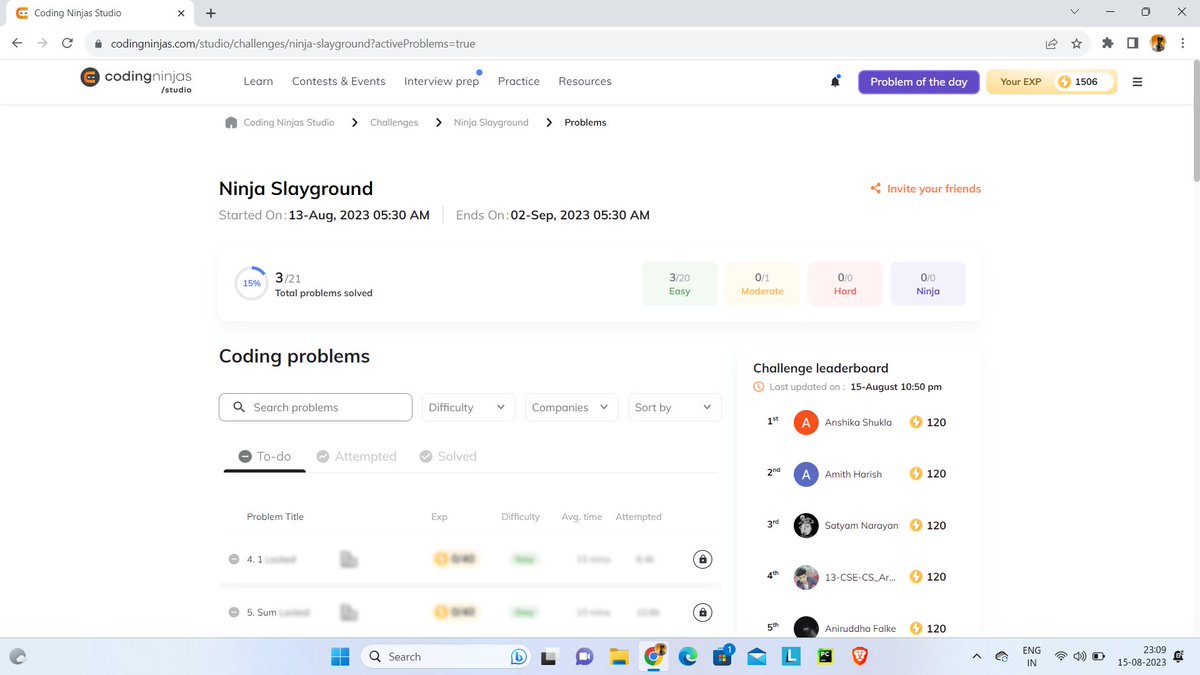Screen dimensions: 1200x675
Task: Open a new browser tab
Action: click(210, 13)
